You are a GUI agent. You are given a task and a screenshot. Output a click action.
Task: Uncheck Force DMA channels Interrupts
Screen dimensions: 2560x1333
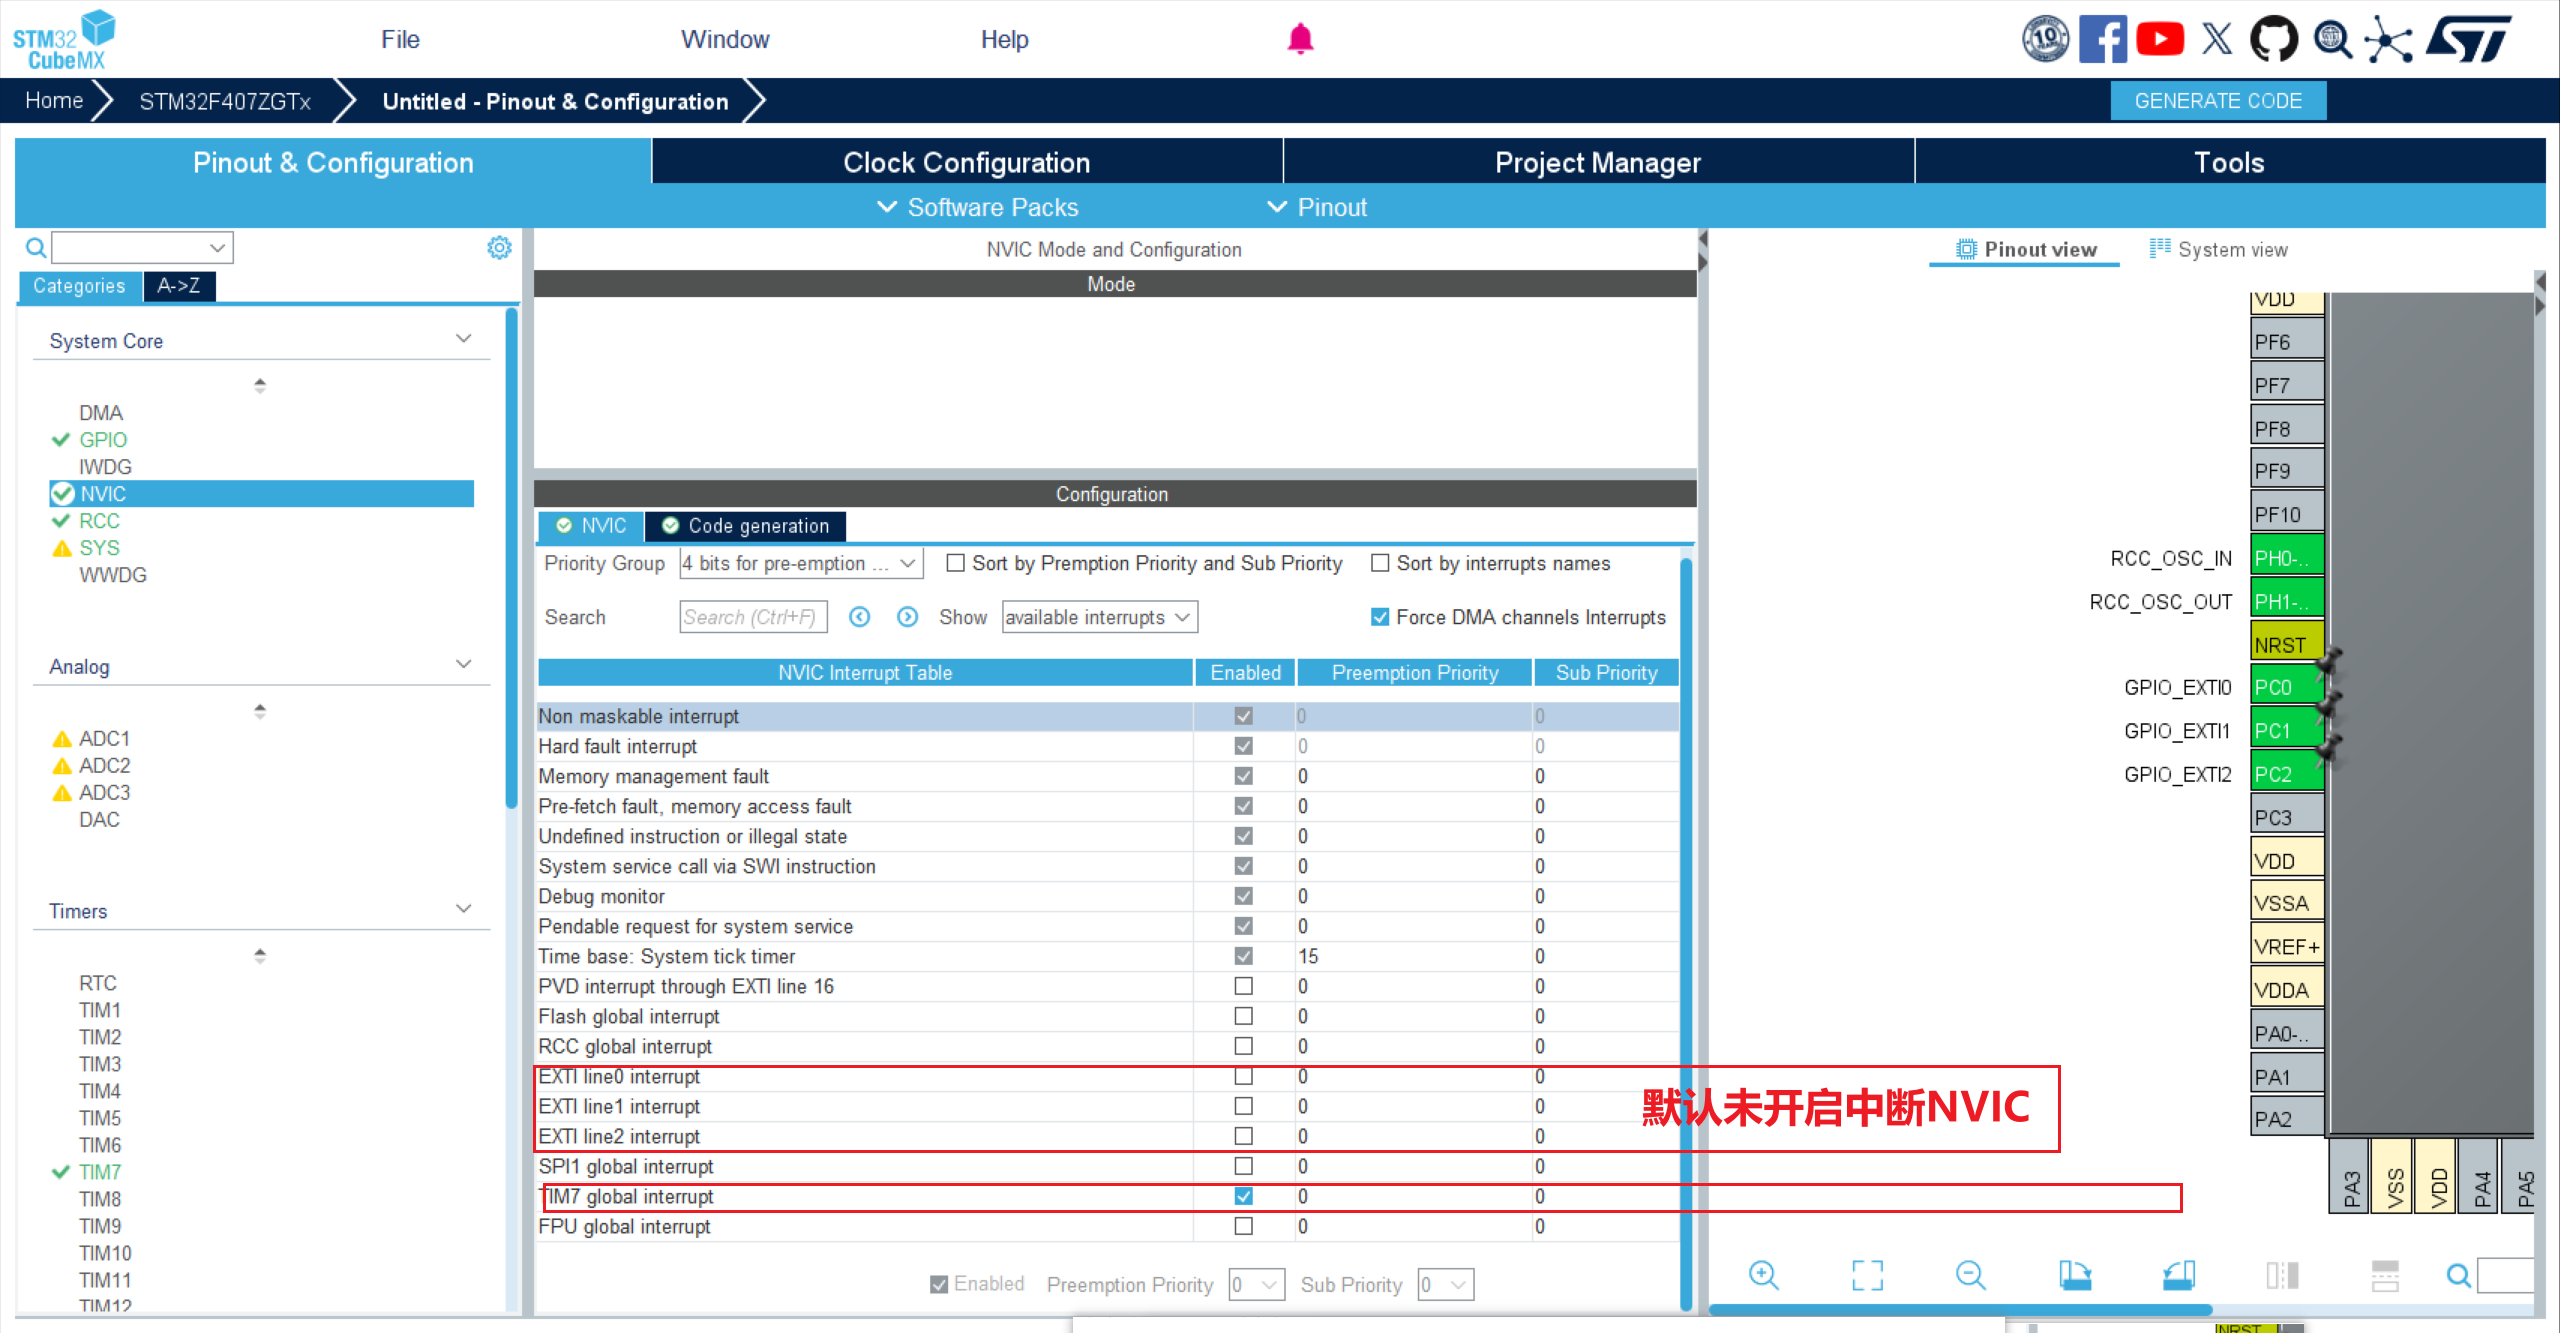[1380, 617]
